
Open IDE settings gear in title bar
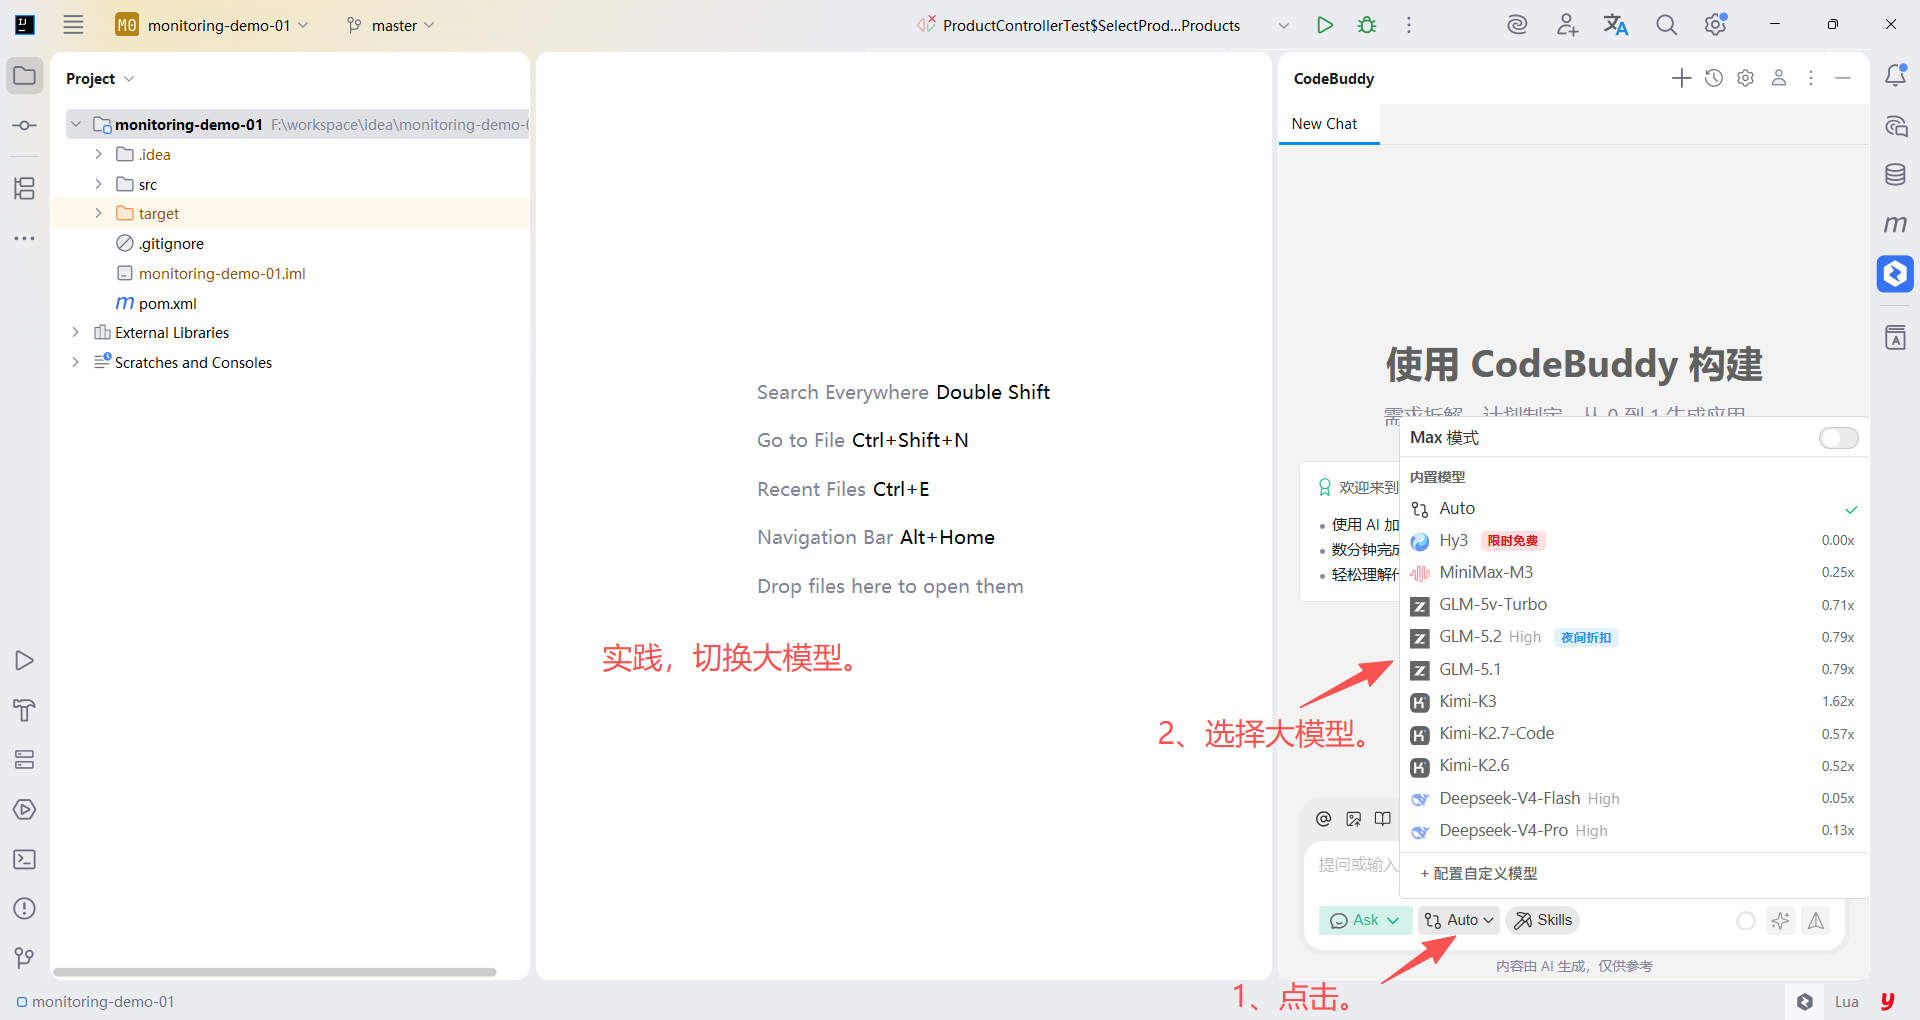point(1716,25)
